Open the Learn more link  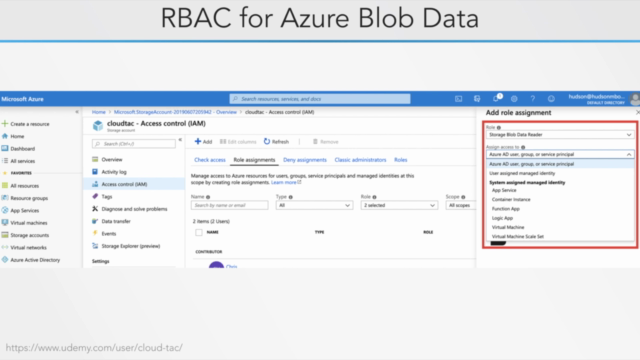tap(286, 182)
